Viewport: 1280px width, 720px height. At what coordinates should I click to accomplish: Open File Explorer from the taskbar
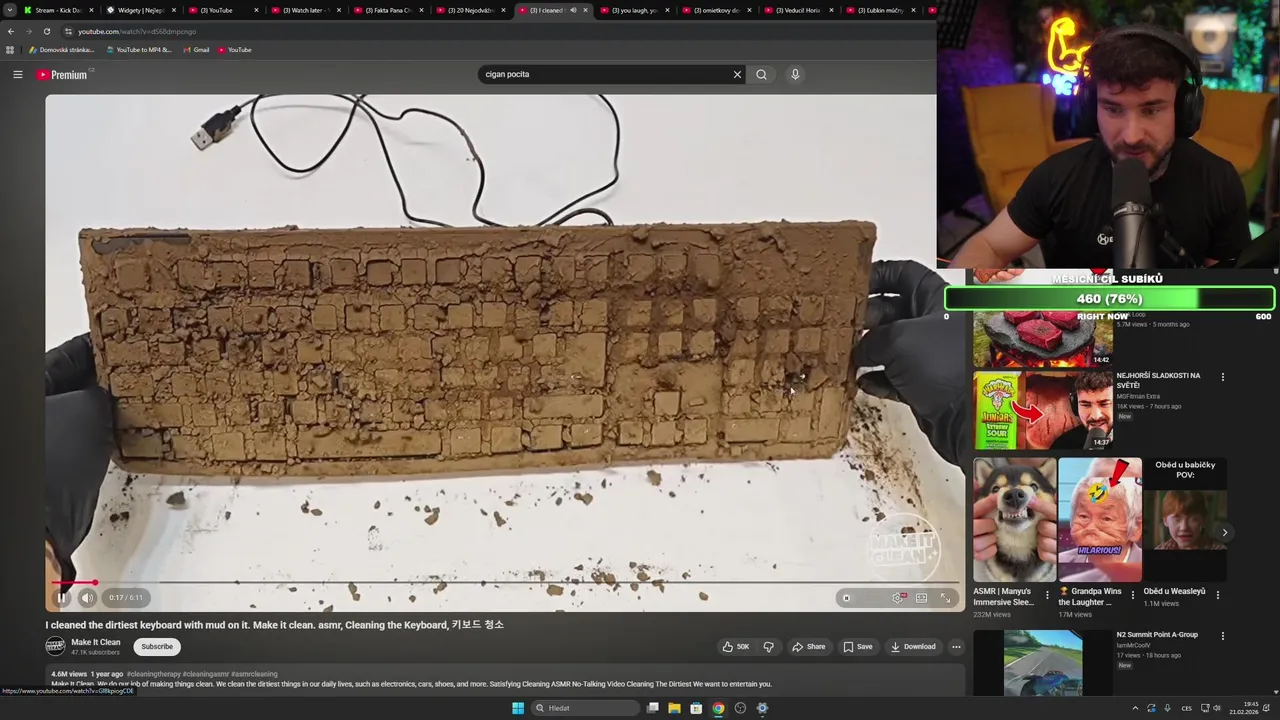(x=674, y=708)
